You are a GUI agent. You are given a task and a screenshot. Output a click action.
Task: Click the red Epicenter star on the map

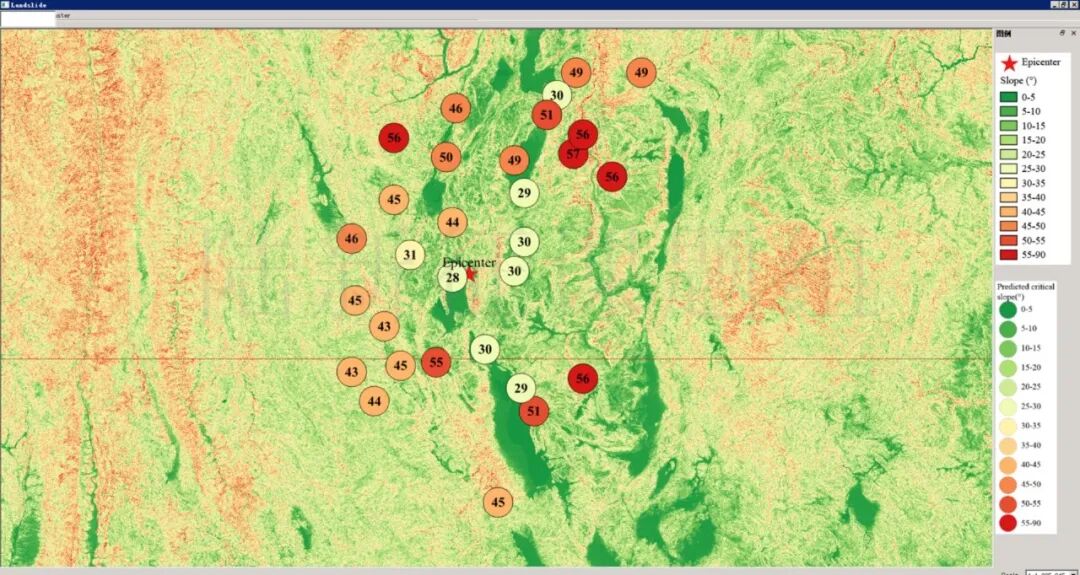[470, 274]
